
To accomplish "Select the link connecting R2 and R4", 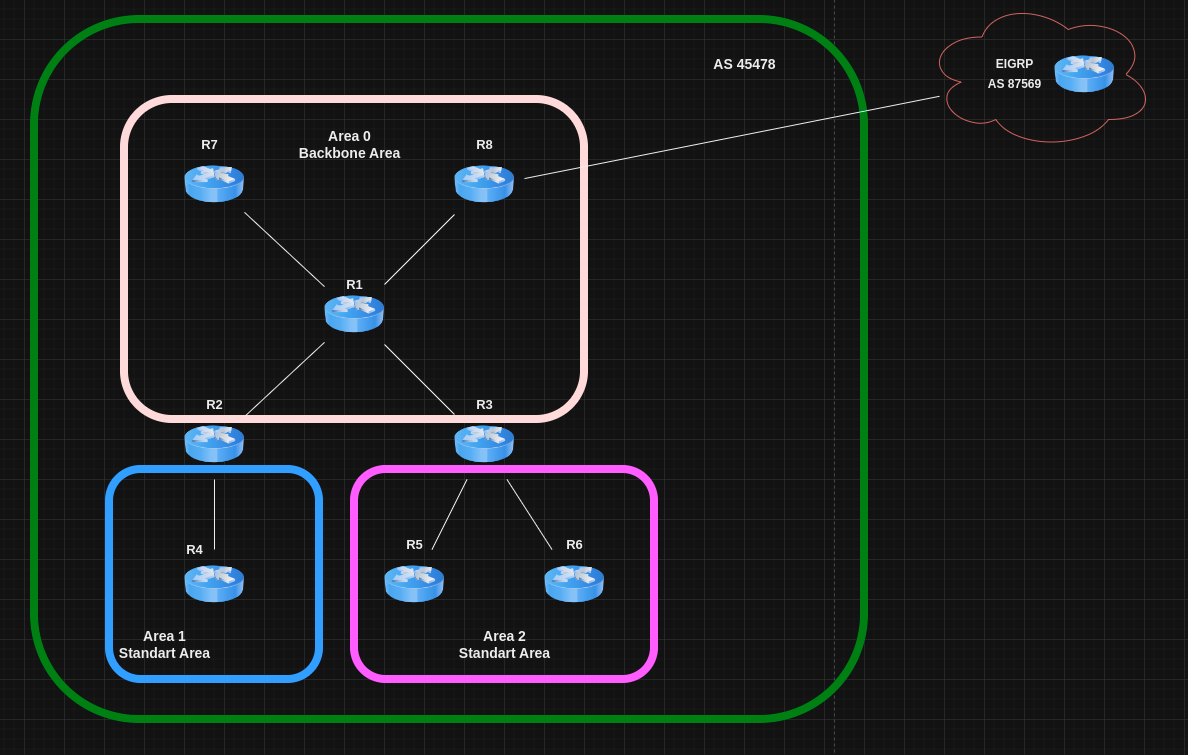I will point(214,515).
